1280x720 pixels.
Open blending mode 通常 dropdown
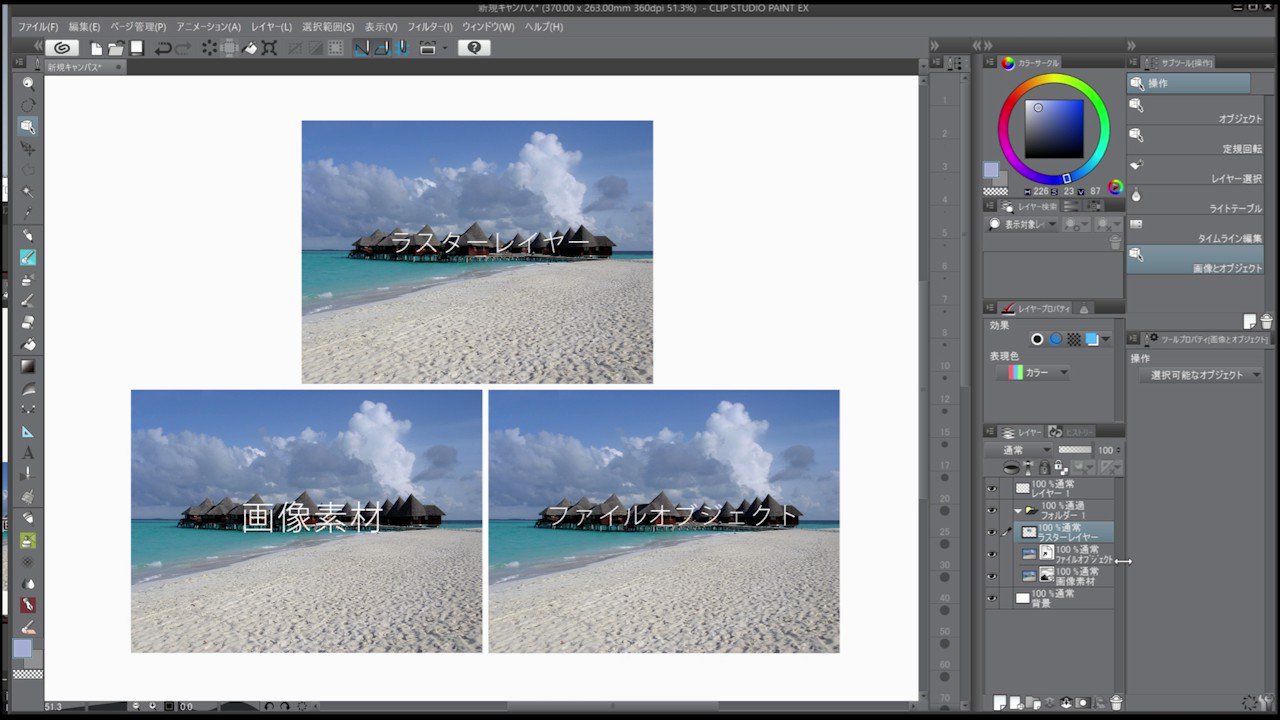click(x=1018, y=450)
